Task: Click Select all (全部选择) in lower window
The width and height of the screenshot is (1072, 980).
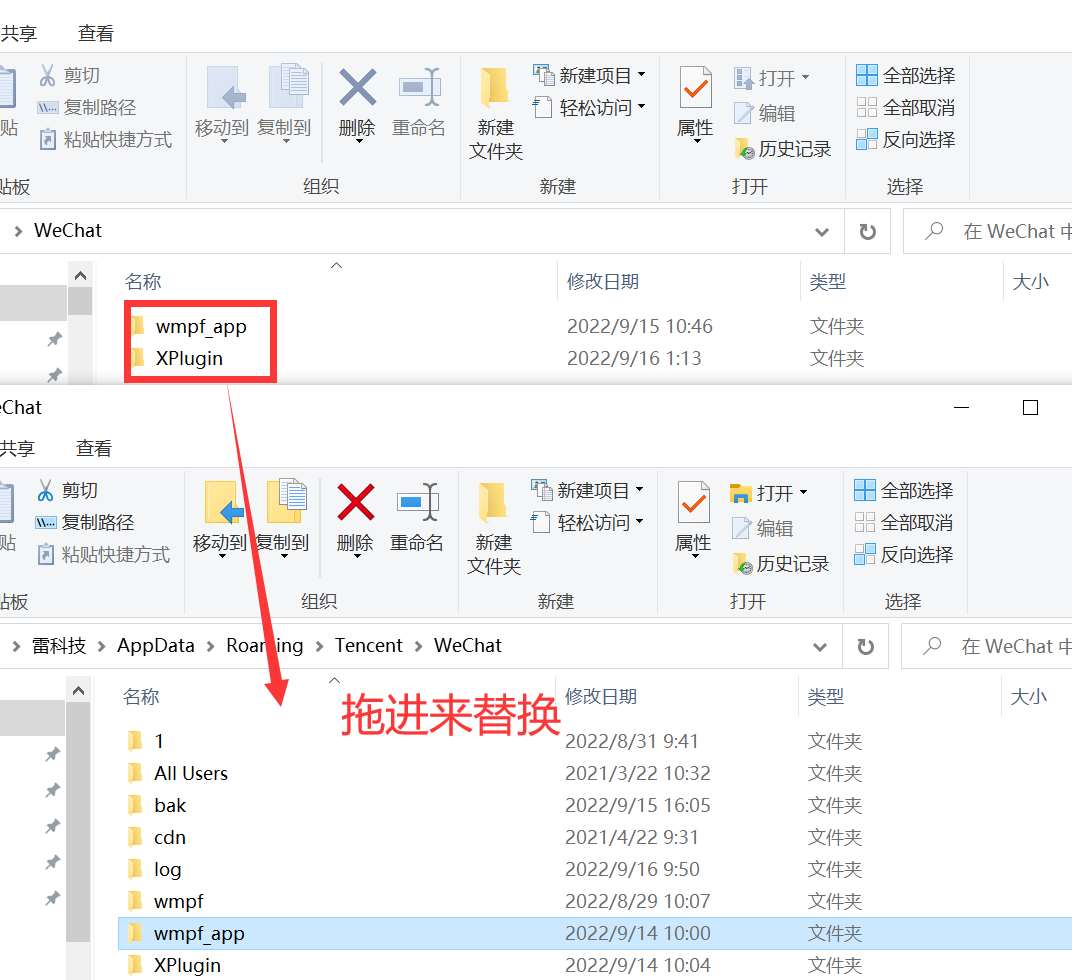Action: tap(903, 490)
